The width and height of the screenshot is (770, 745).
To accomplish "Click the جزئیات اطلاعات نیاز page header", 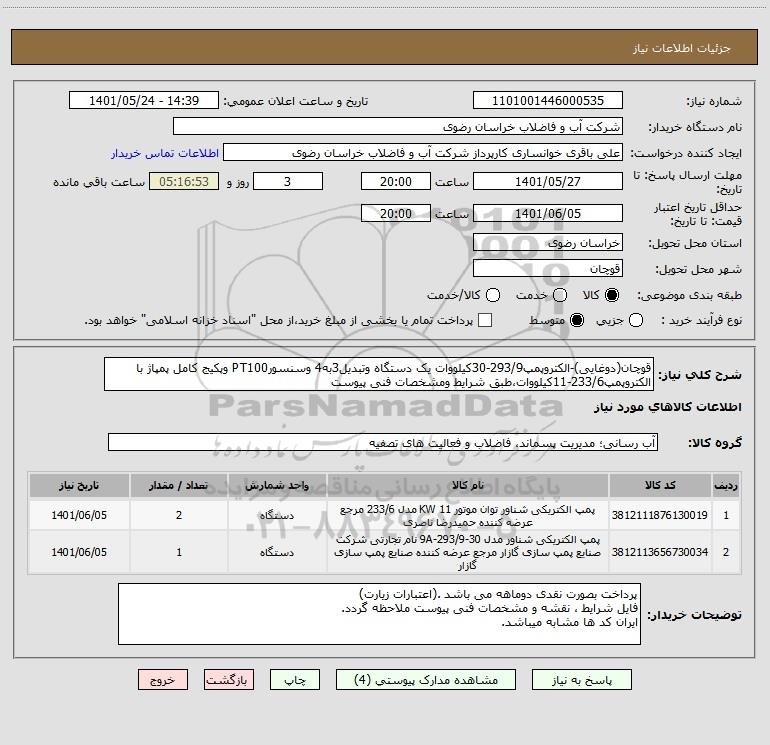I will pos(681,48).
